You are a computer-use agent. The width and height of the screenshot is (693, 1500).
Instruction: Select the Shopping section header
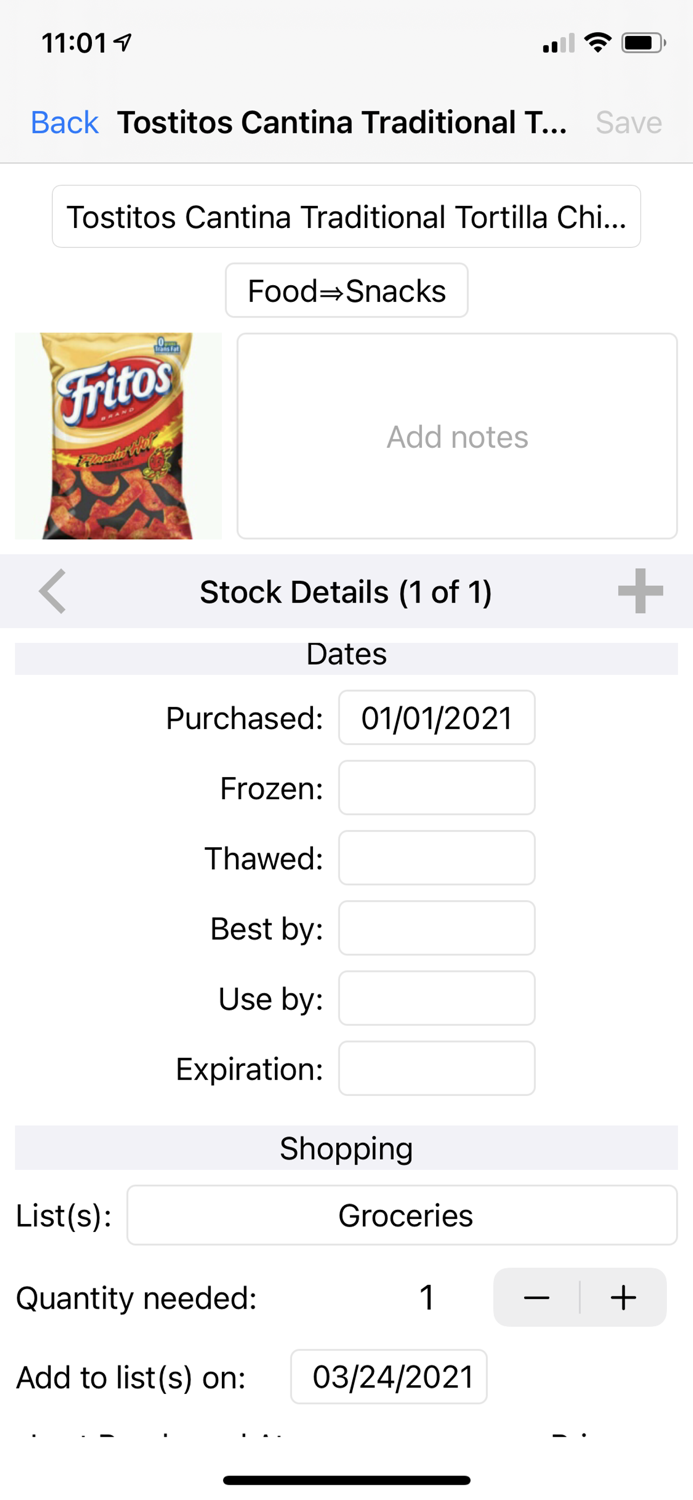click(346, 1147)
